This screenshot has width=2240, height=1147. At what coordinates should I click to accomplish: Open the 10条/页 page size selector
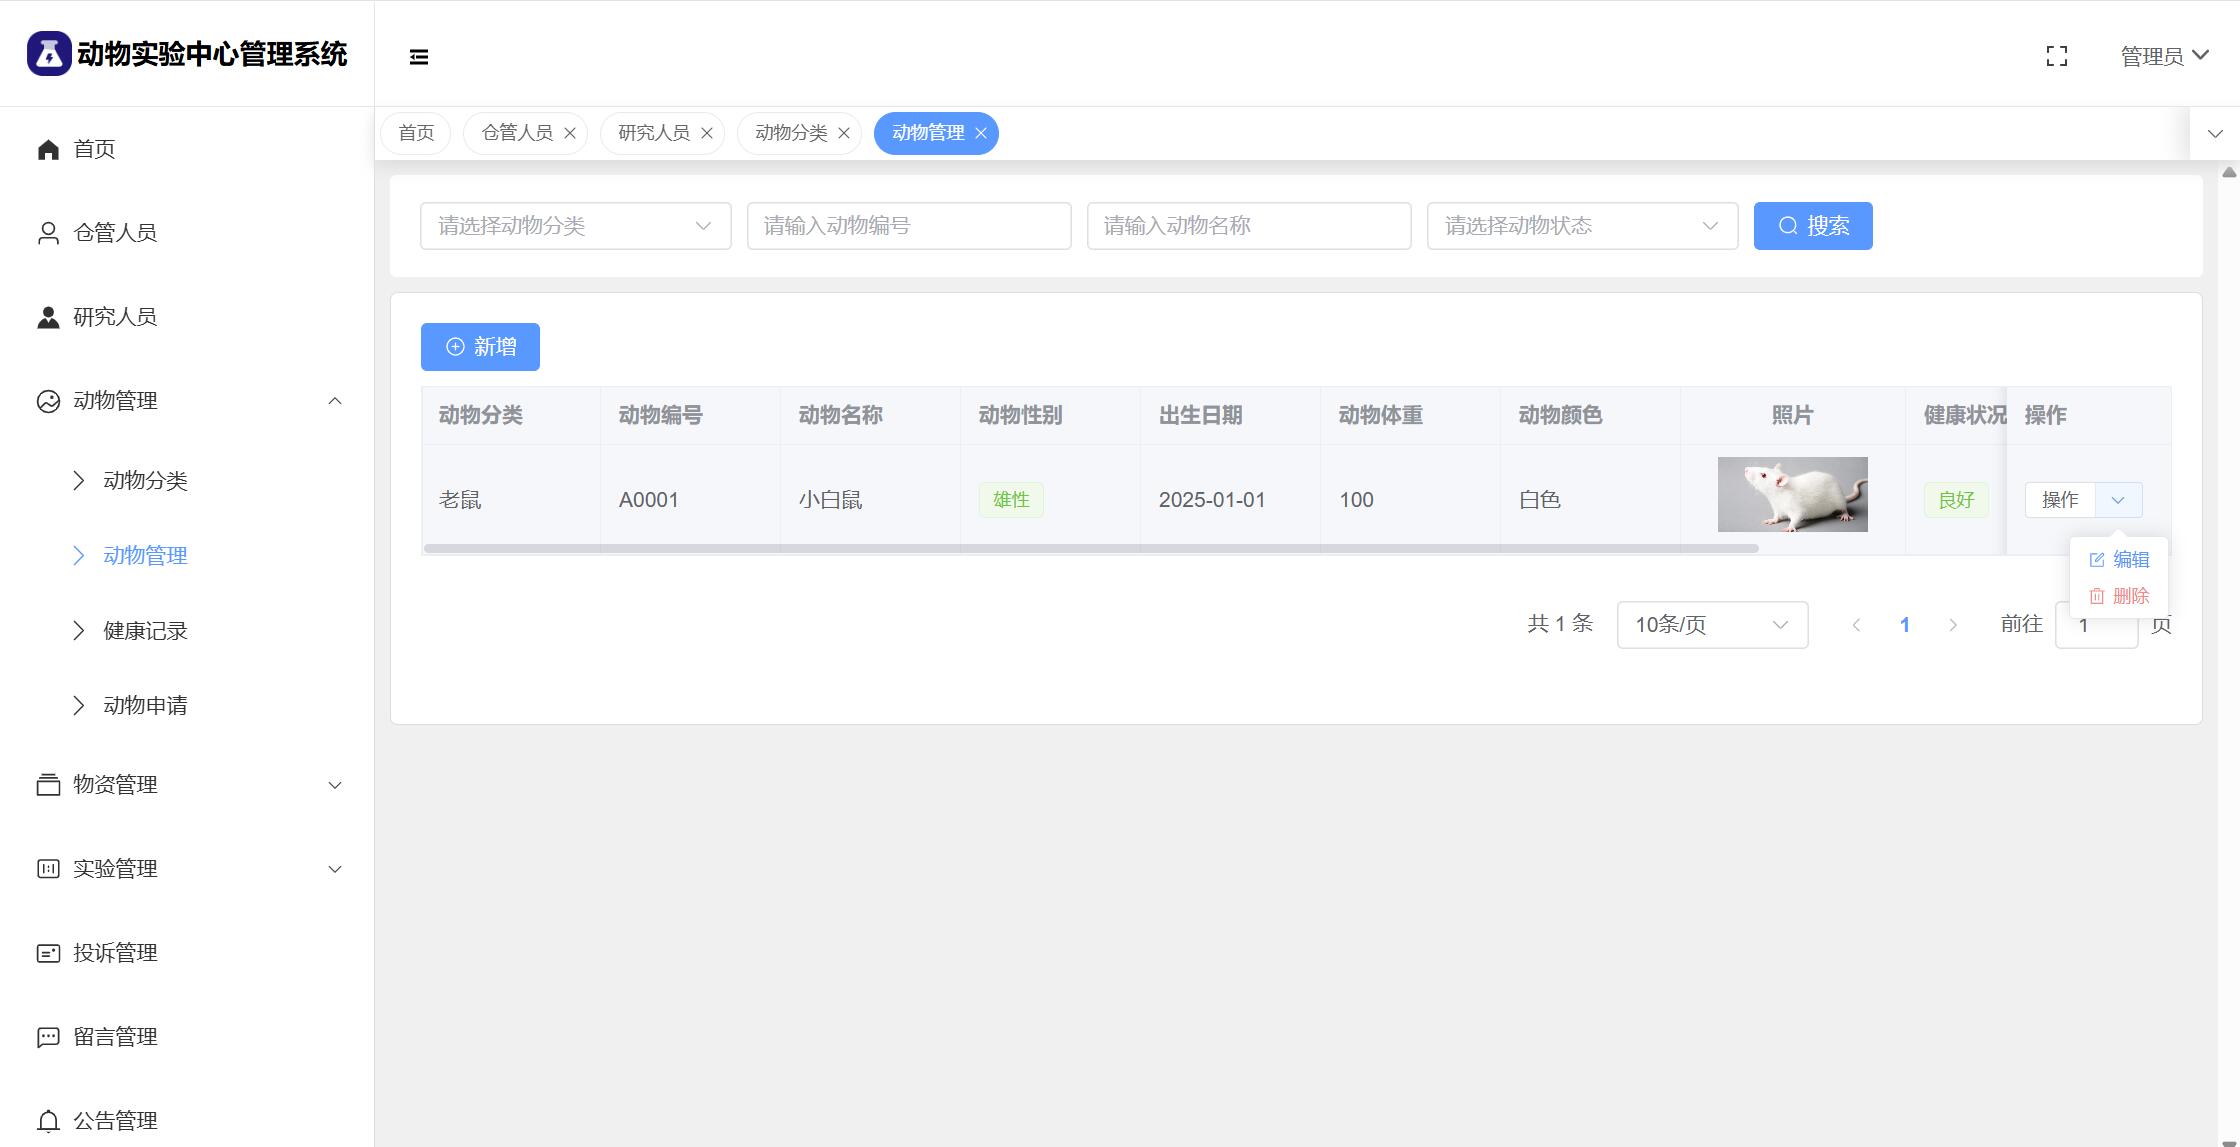coord(1711,625)
